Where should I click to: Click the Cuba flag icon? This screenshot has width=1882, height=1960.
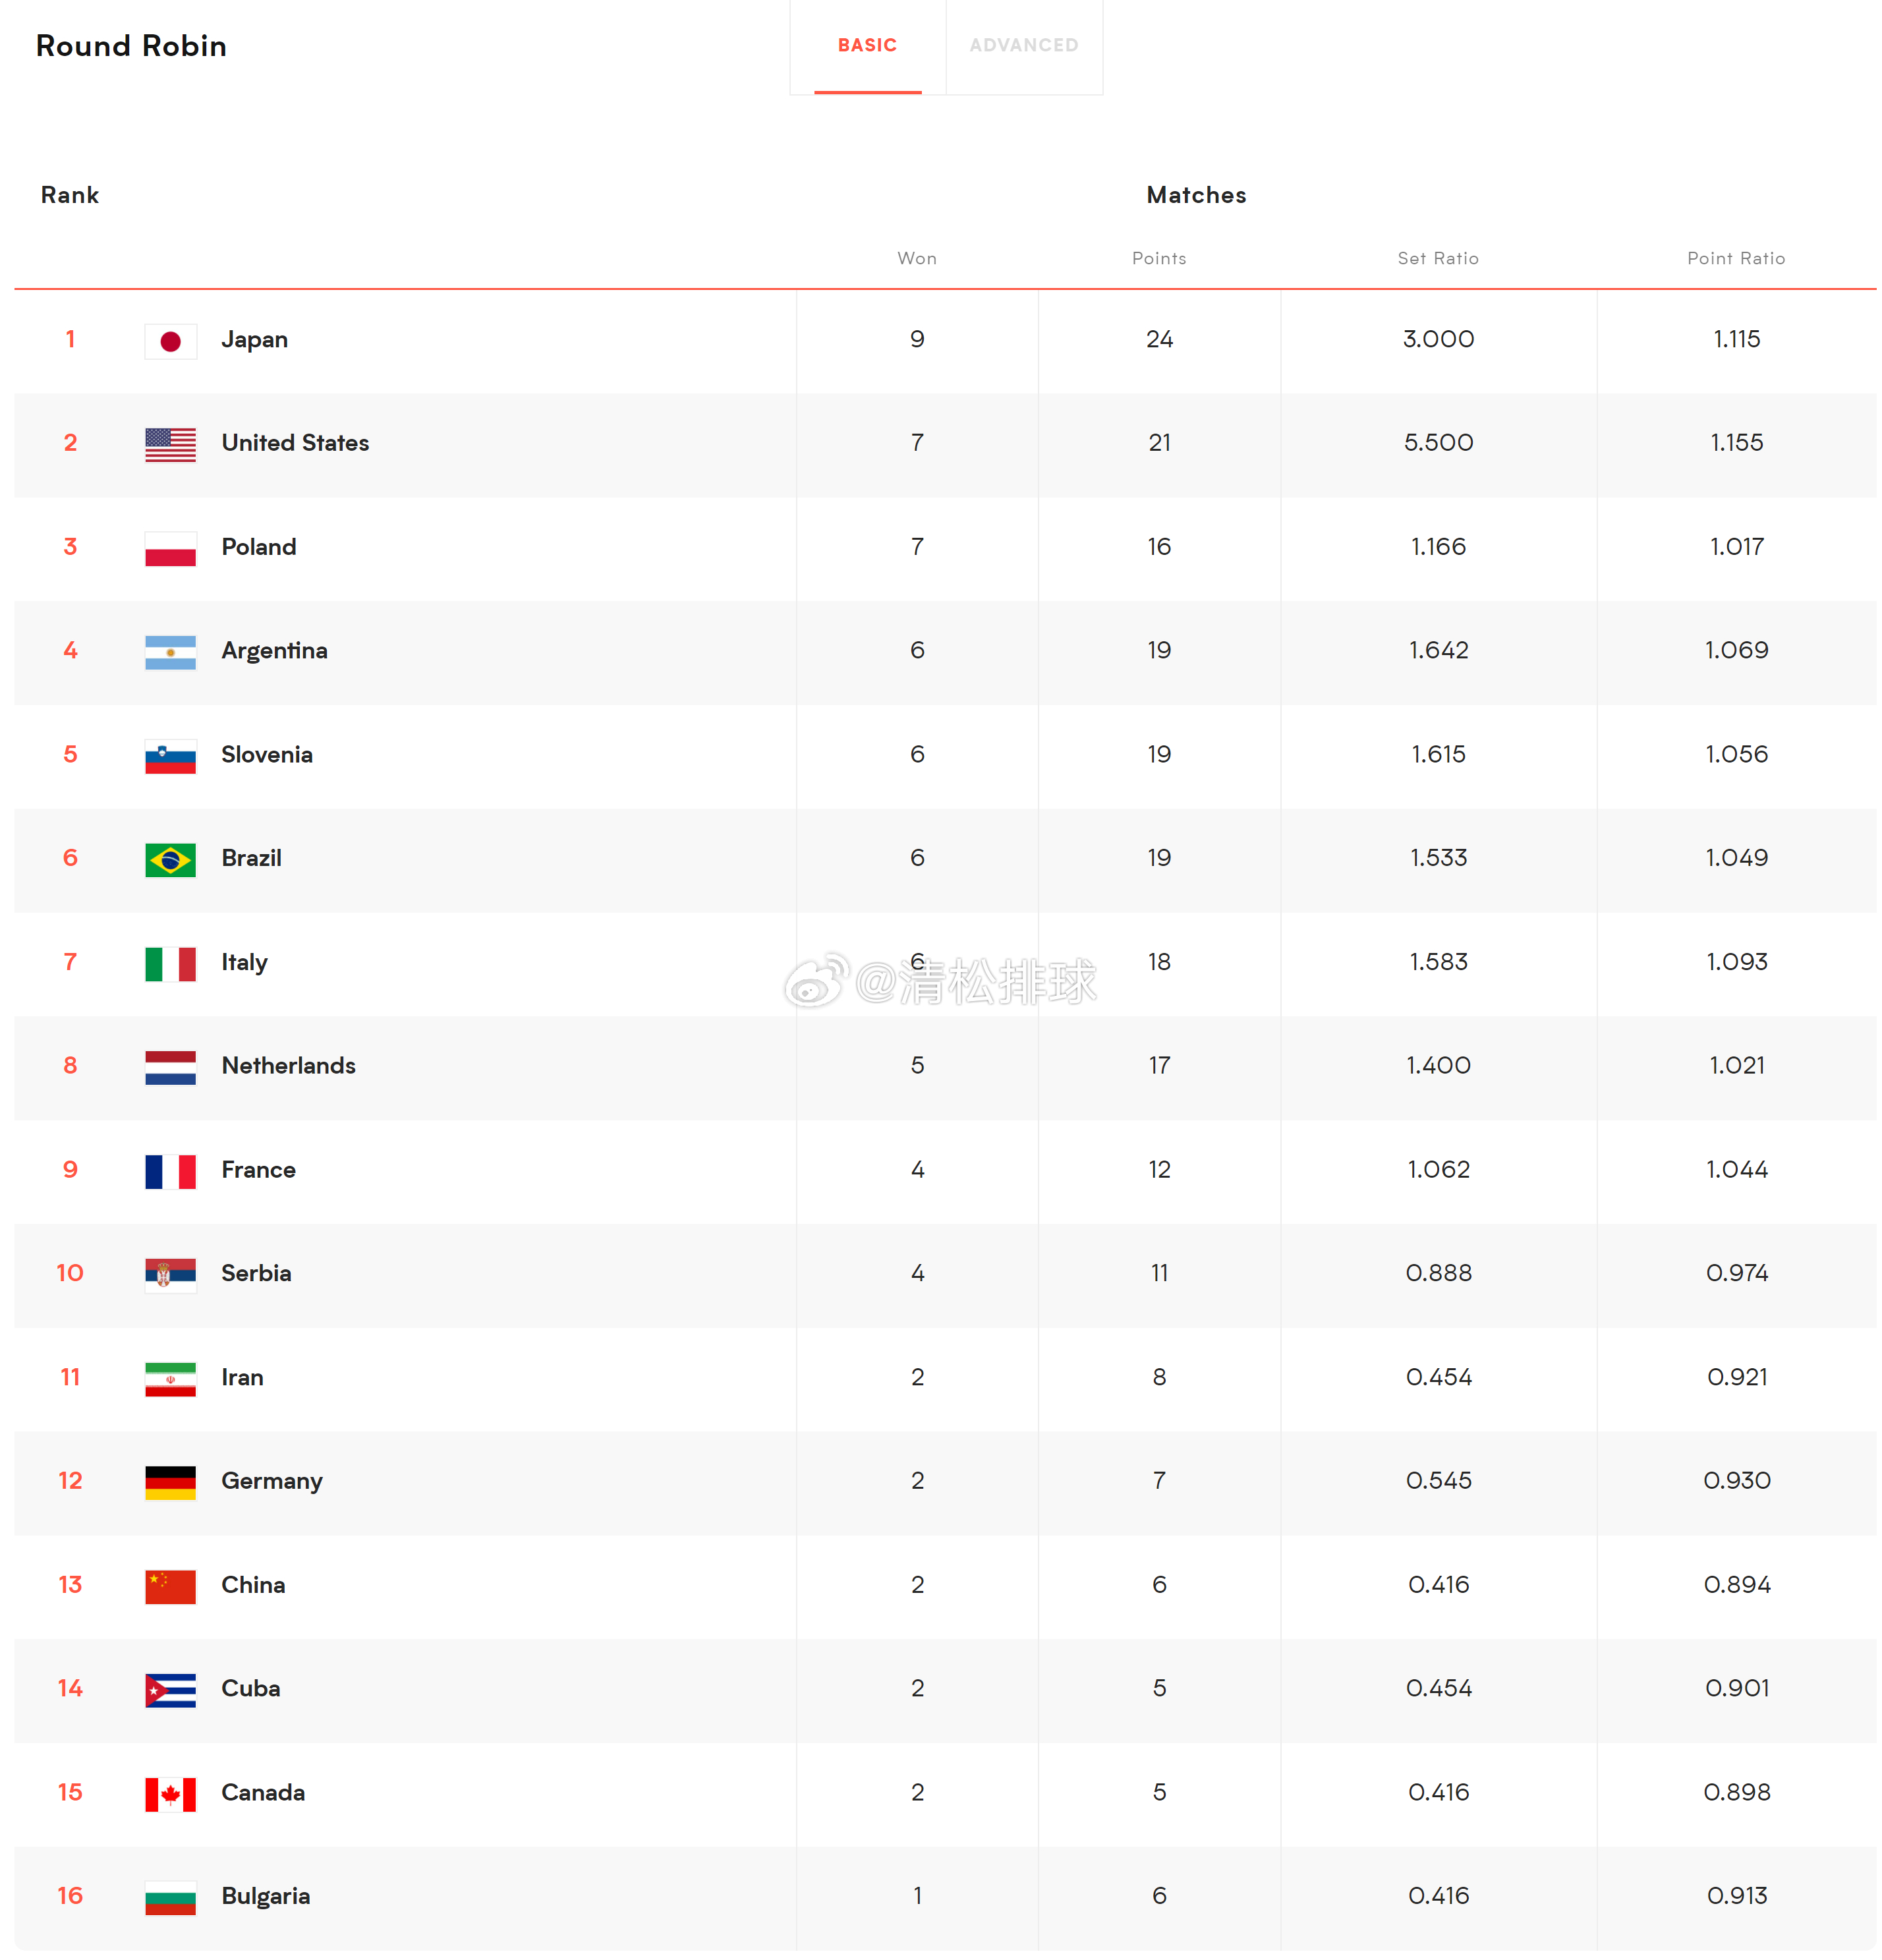click(x=170, y=1690)
